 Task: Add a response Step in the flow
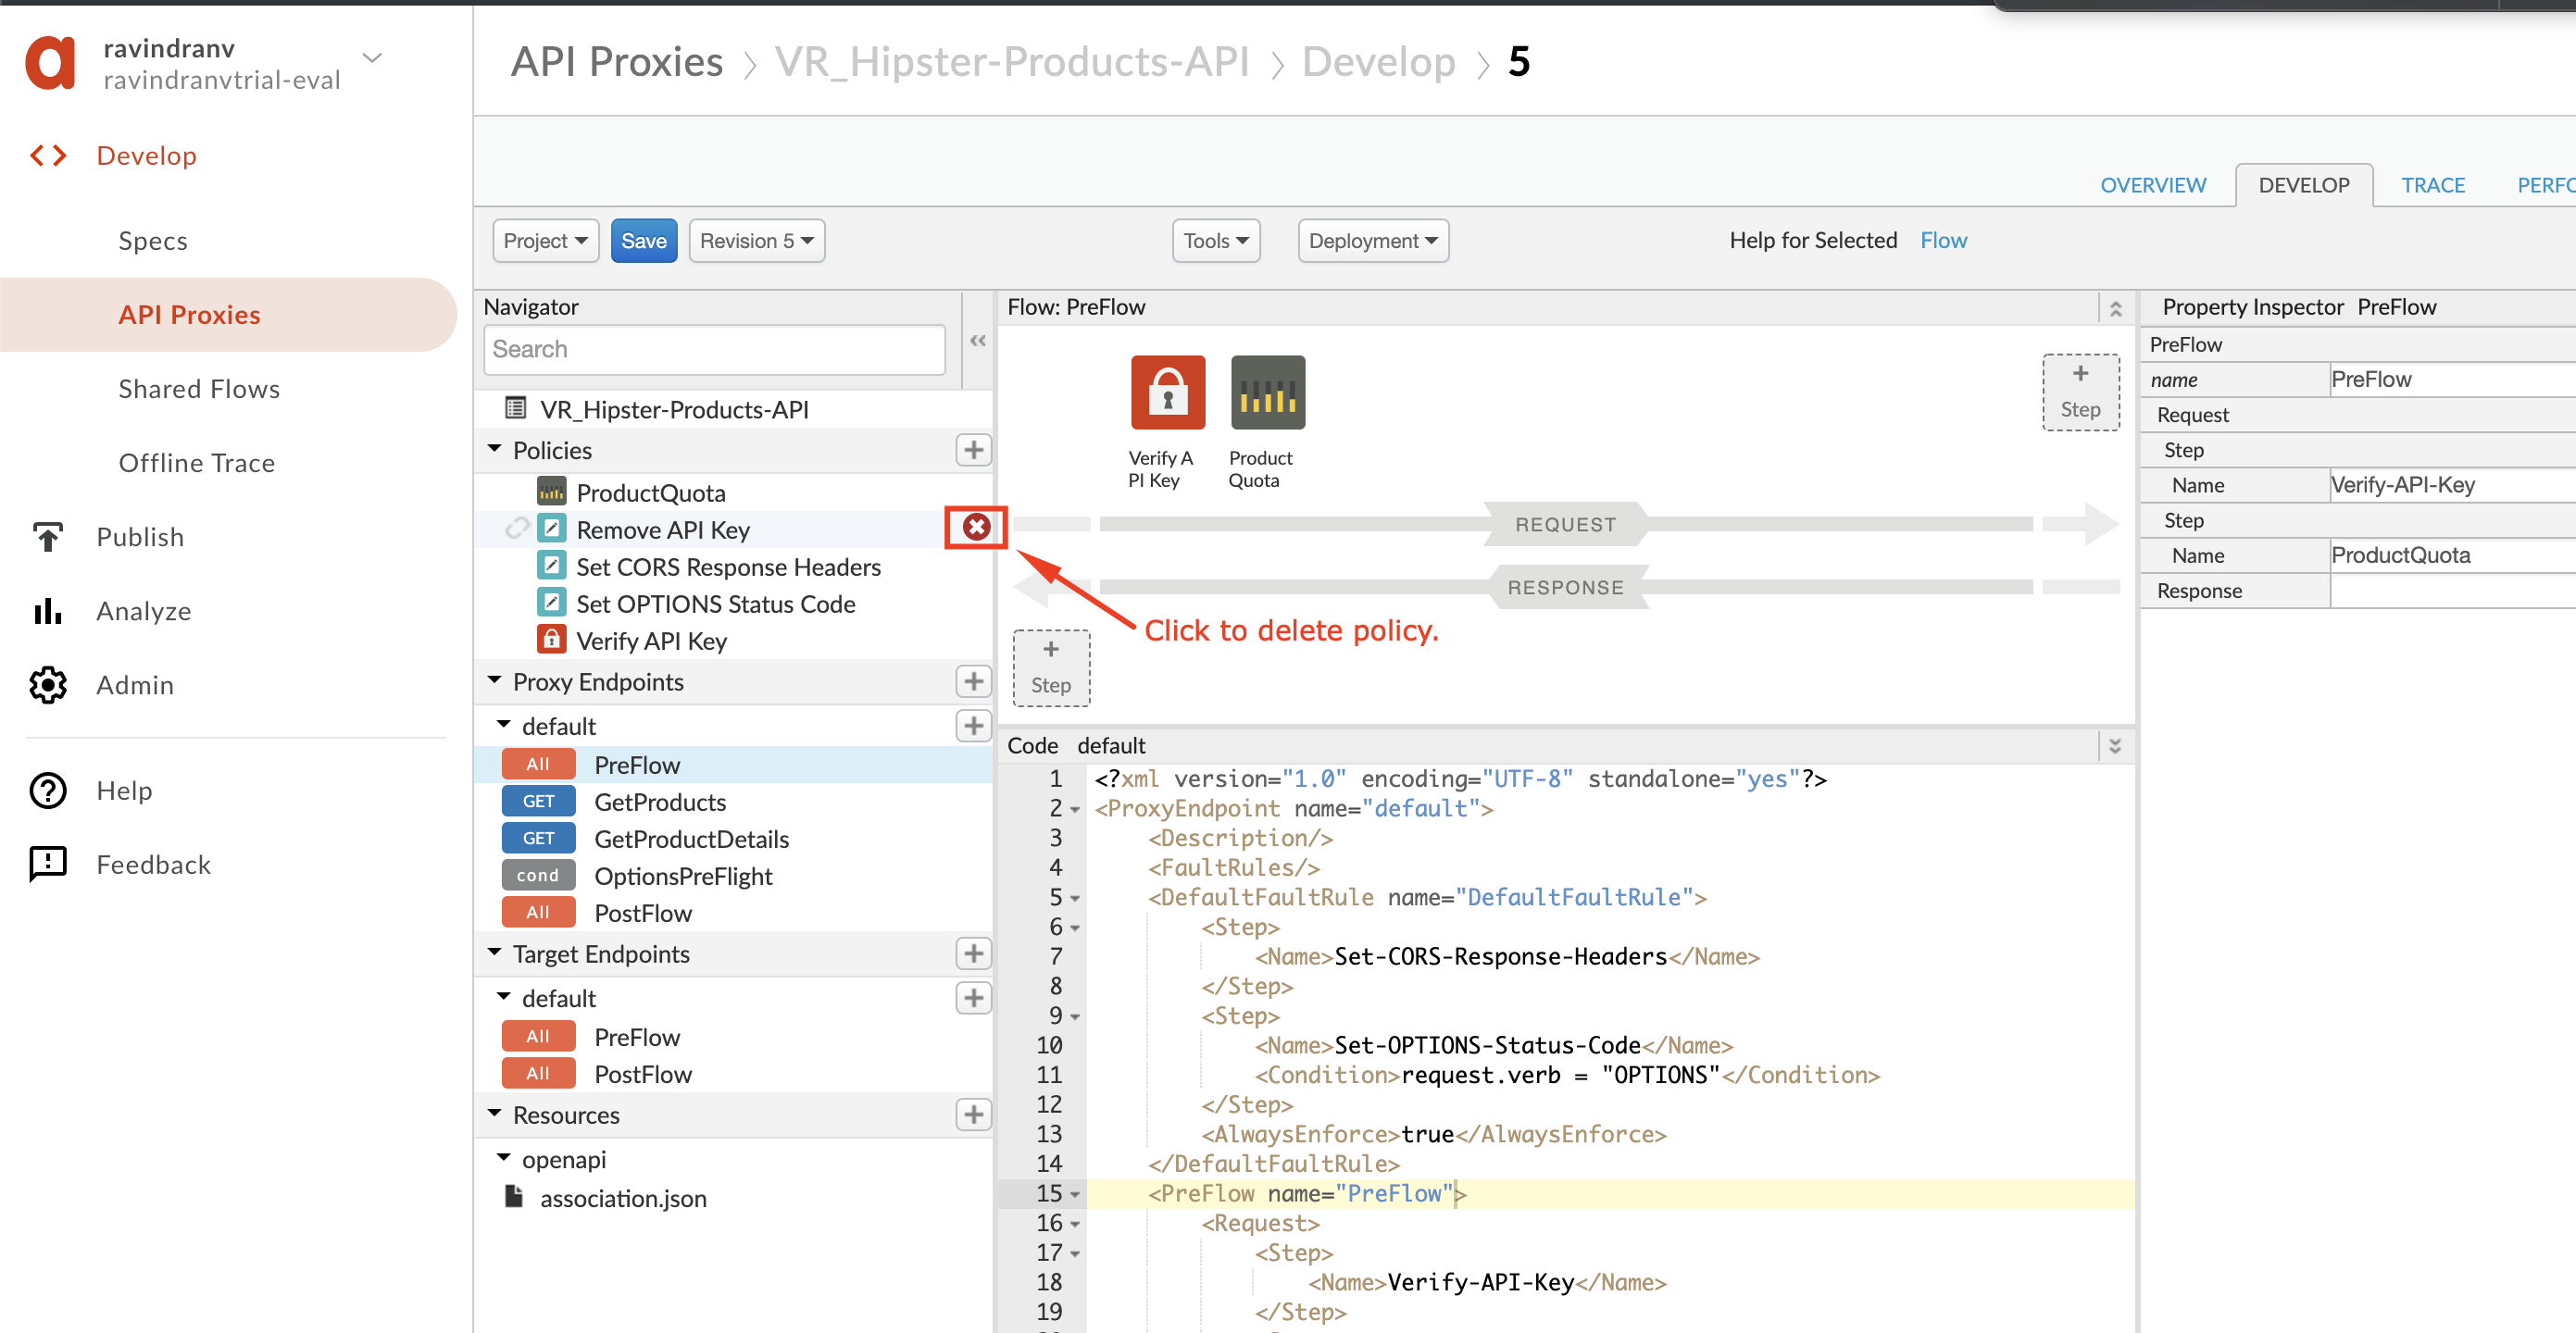pos(1051,669)
